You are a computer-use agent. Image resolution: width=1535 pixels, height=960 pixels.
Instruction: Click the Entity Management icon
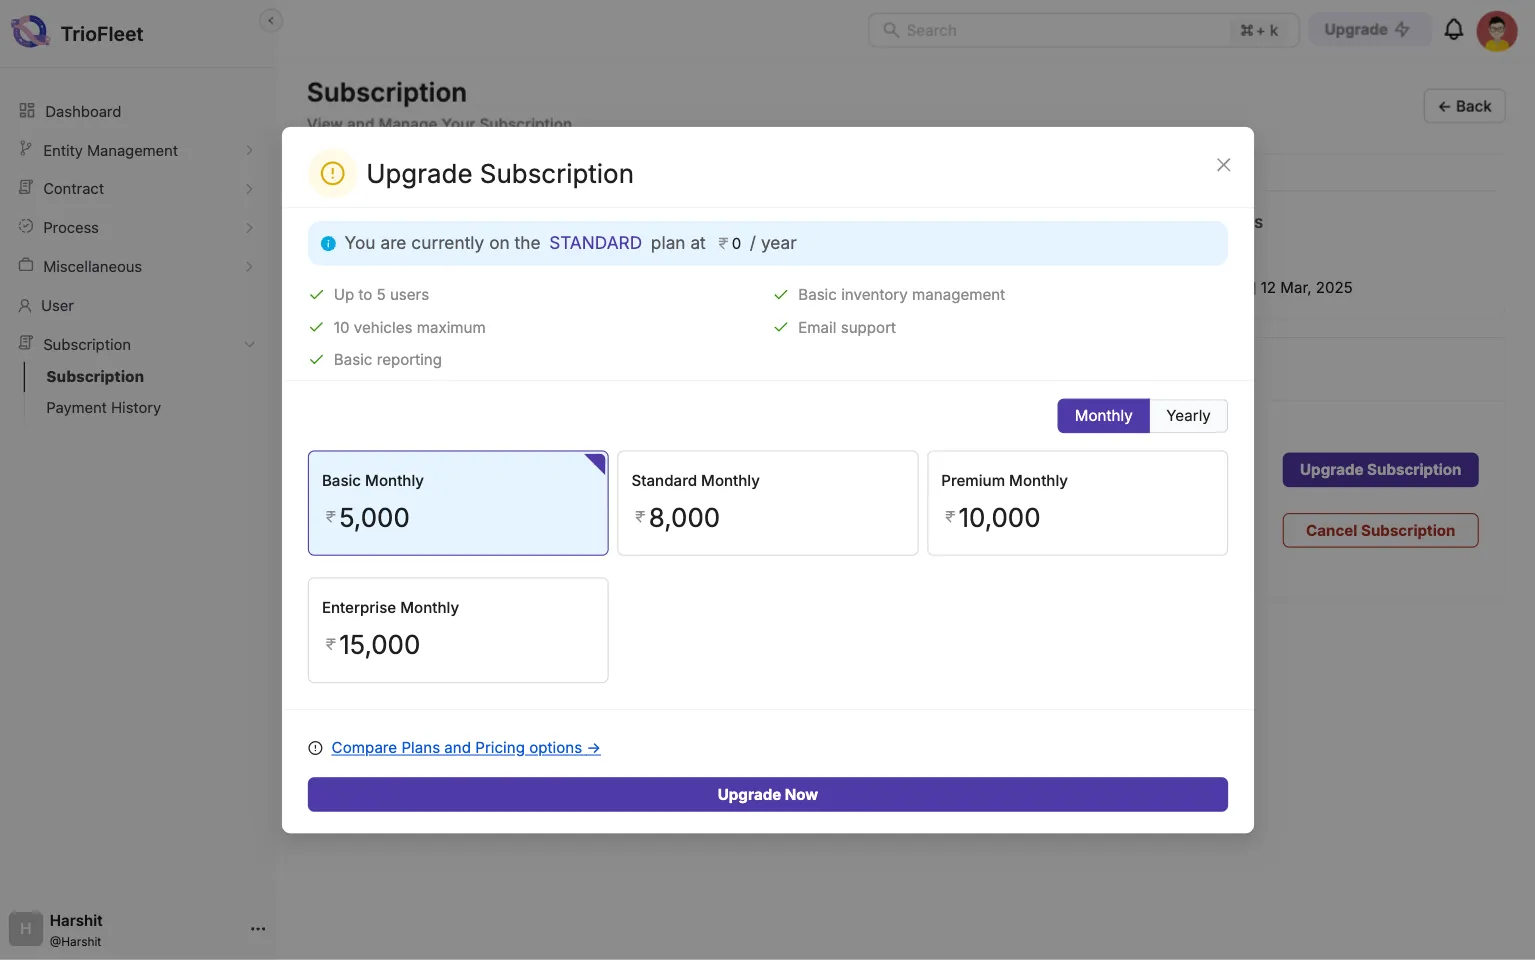[26, 150]
